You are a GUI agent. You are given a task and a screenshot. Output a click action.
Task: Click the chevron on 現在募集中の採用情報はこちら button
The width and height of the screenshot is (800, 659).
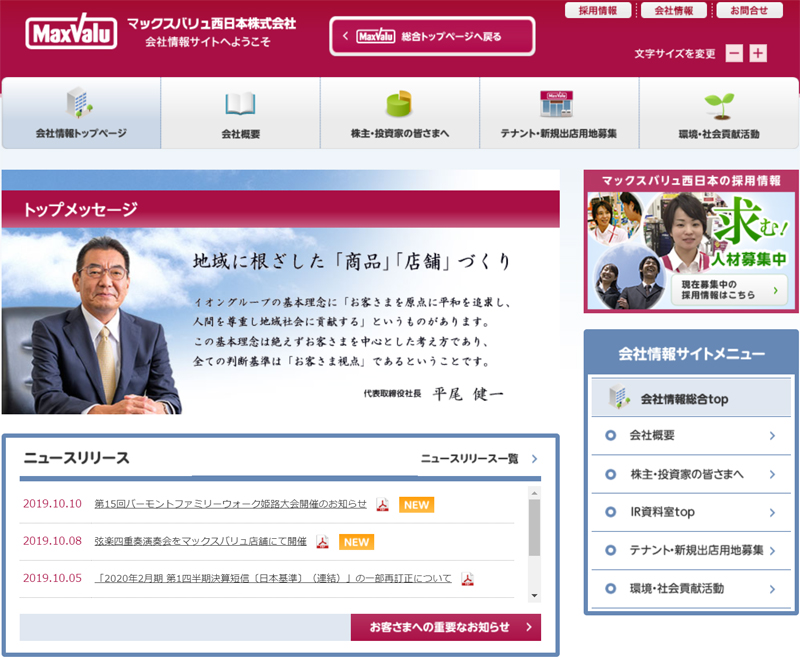776,290
